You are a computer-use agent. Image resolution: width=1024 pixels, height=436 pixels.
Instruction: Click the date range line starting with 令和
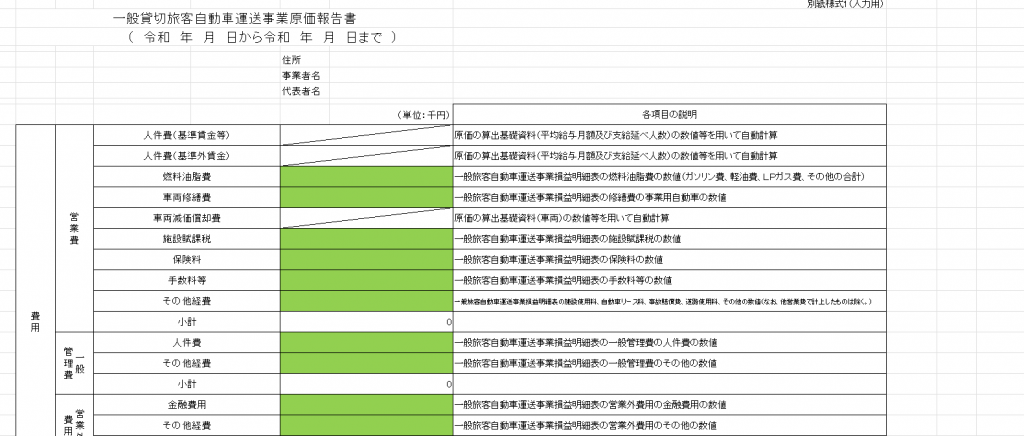tap(262, 38)
